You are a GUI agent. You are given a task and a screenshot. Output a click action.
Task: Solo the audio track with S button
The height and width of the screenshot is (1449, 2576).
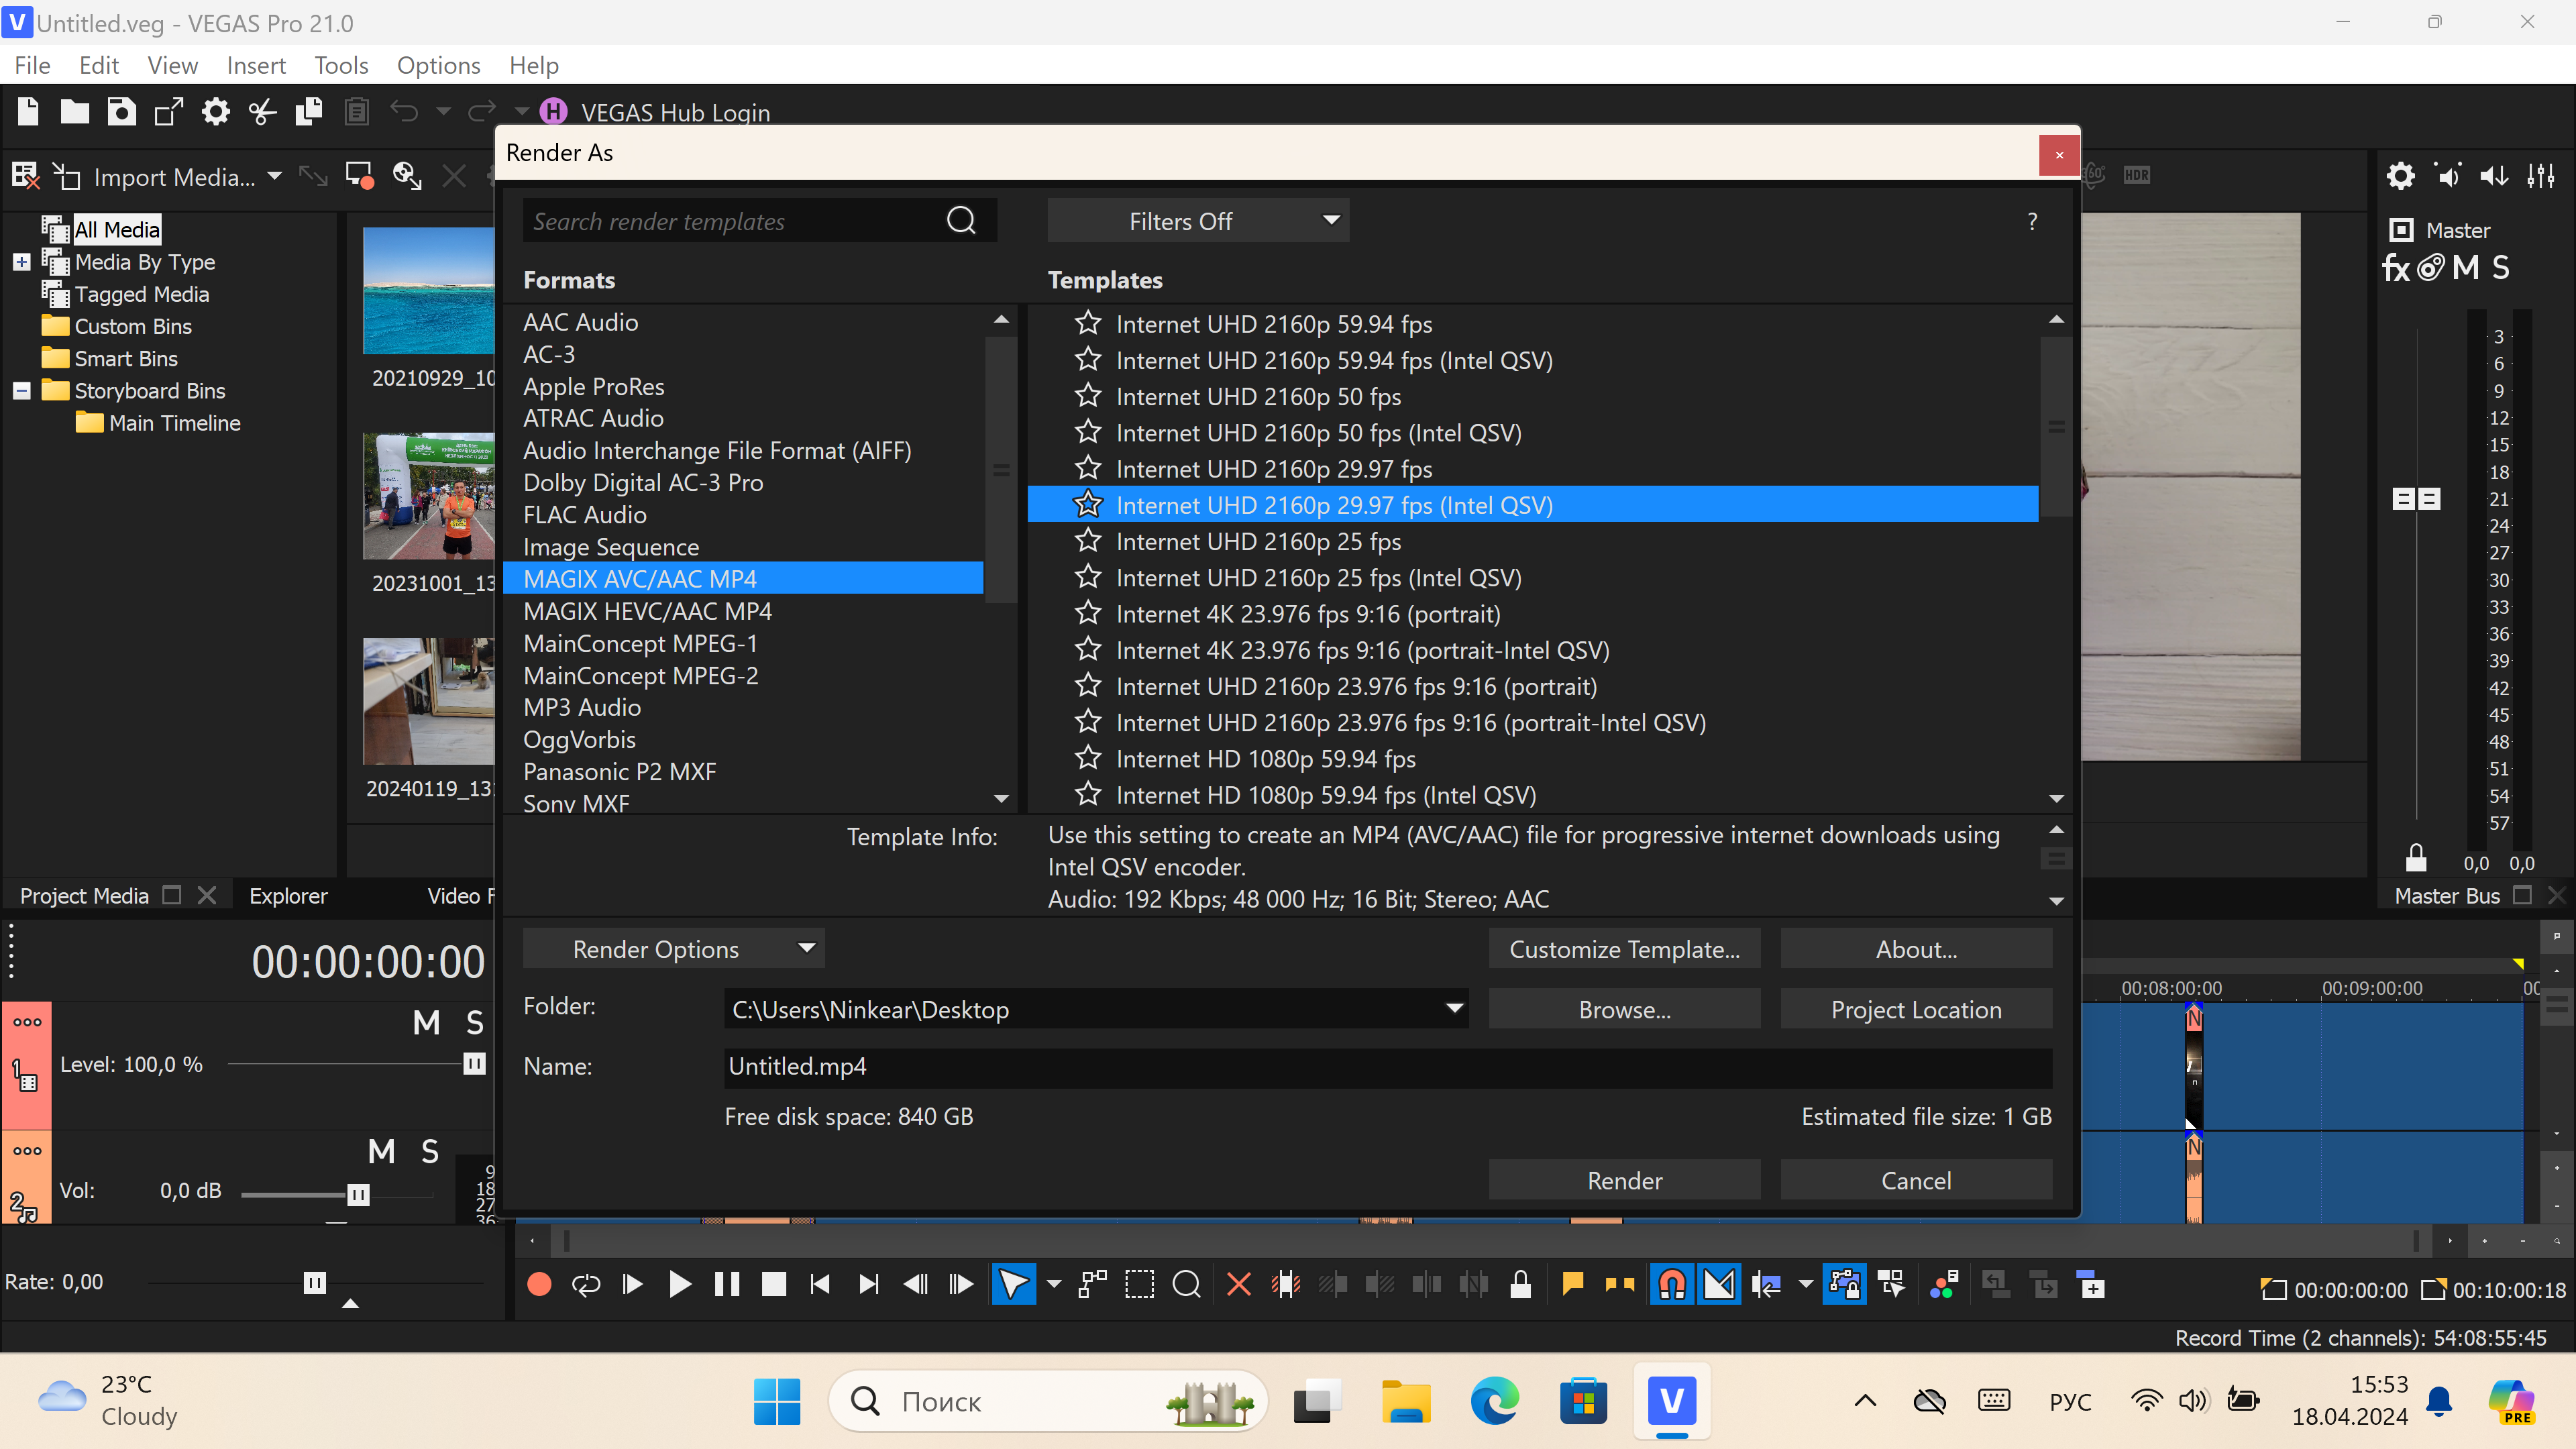click(430, 1152)
